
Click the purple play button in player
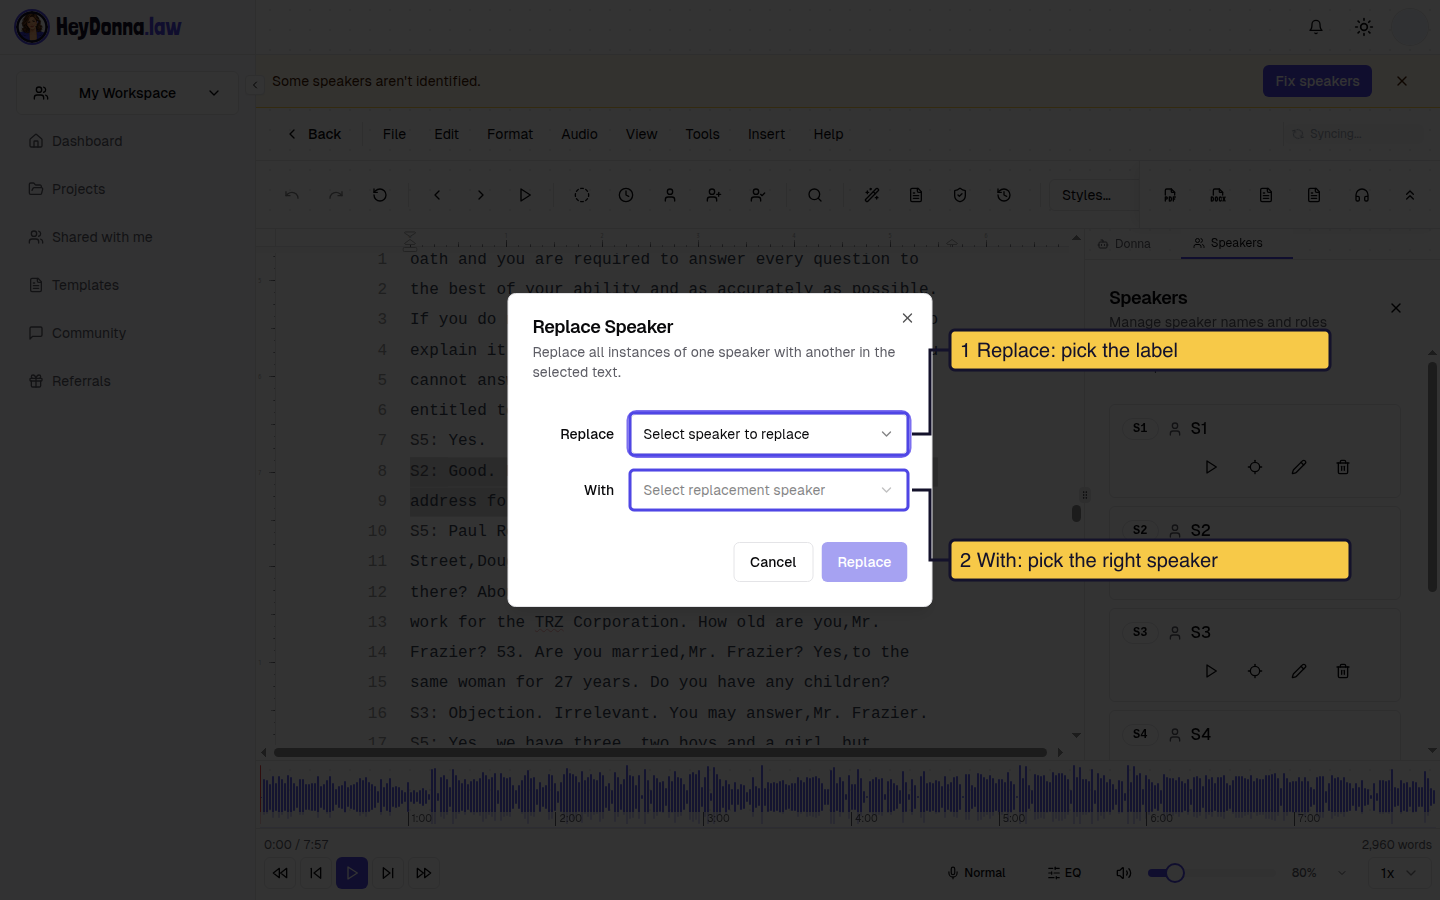pyautogui.click(x=352, y=873)
